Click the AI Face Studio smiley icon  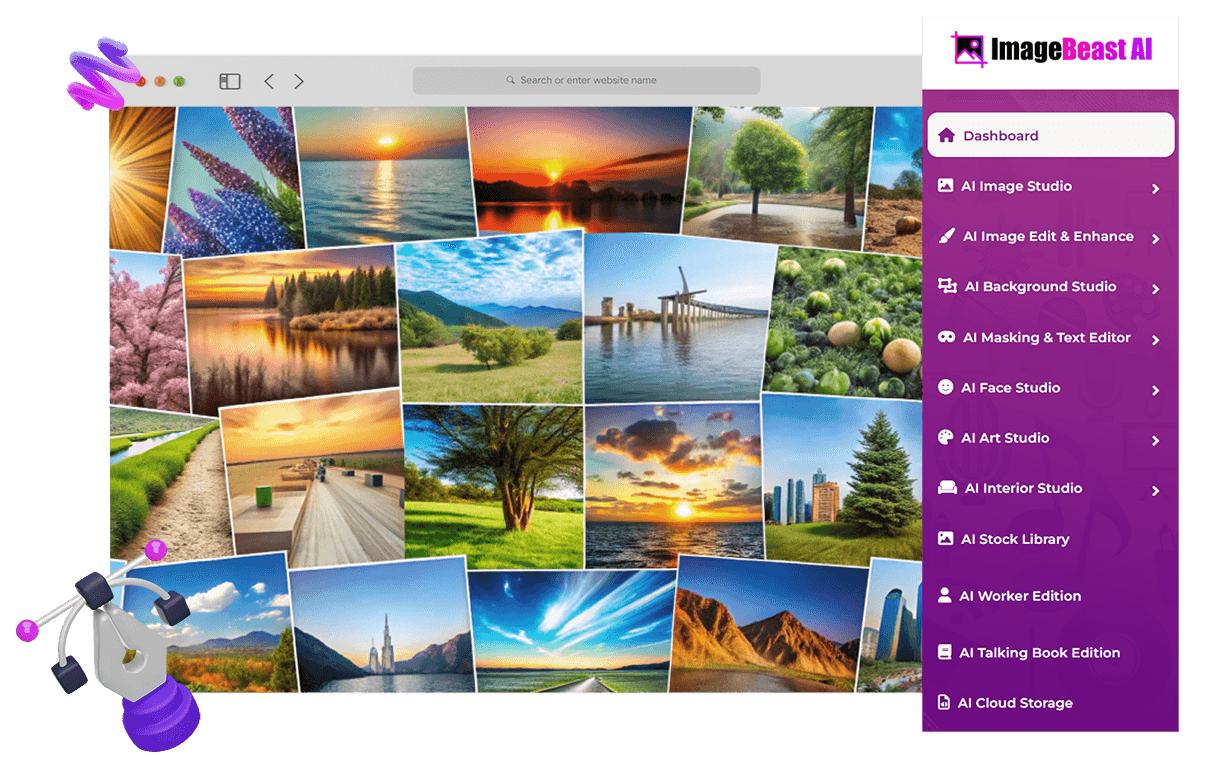(x=945, y=388)
